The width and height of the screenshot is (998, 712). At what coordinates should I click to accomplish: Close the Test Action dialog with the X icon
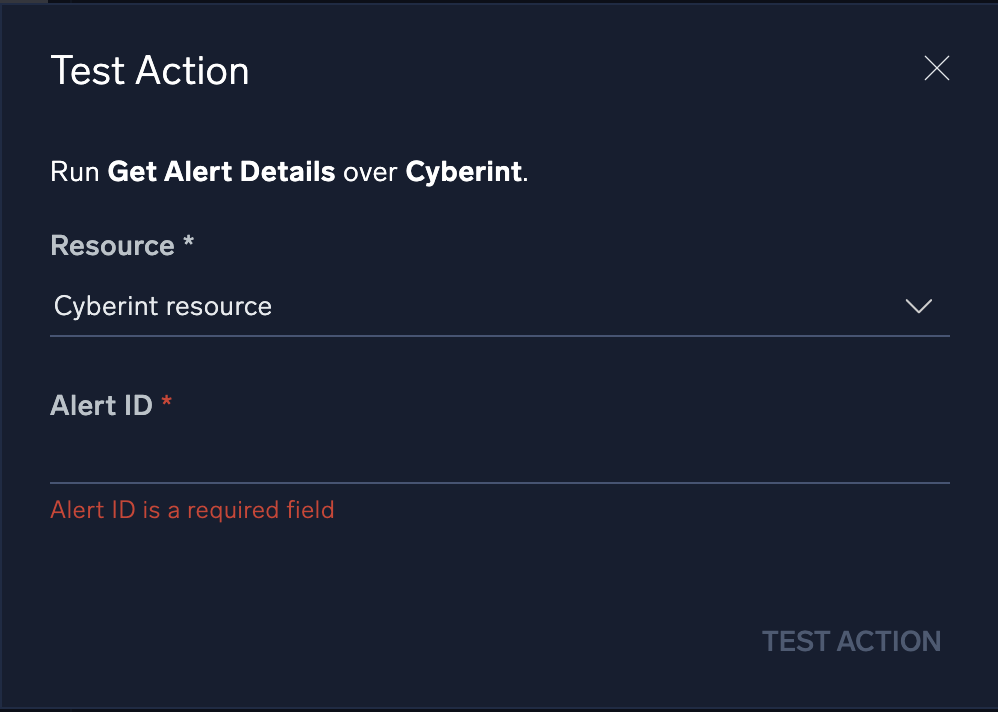[936, 68]
